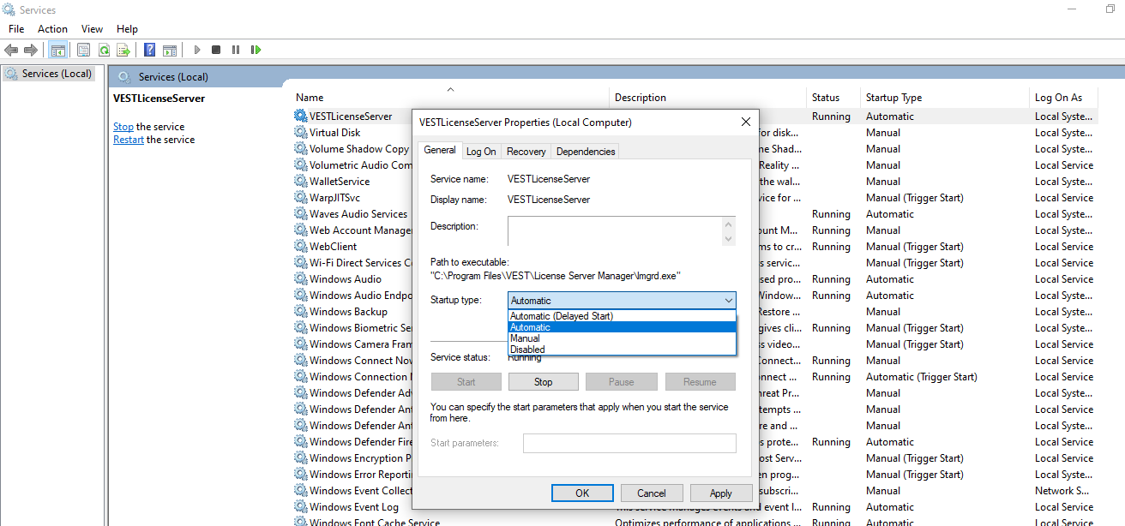
Task: Close the VESTLicenseServer Properties dialog
Action: (x=745, y=122)
